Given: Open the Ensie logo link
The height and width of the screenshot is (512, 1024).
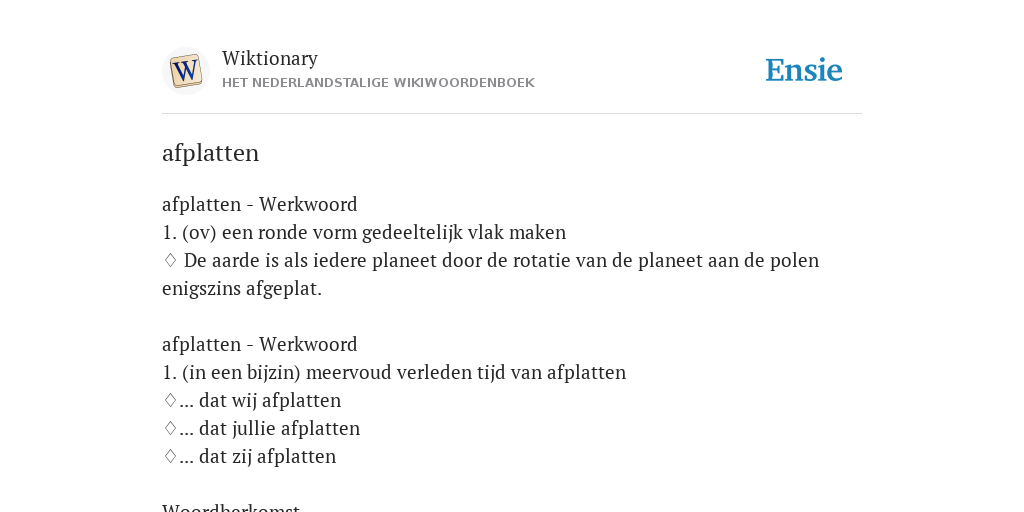Looking at the screenshot, I should 804,71.
